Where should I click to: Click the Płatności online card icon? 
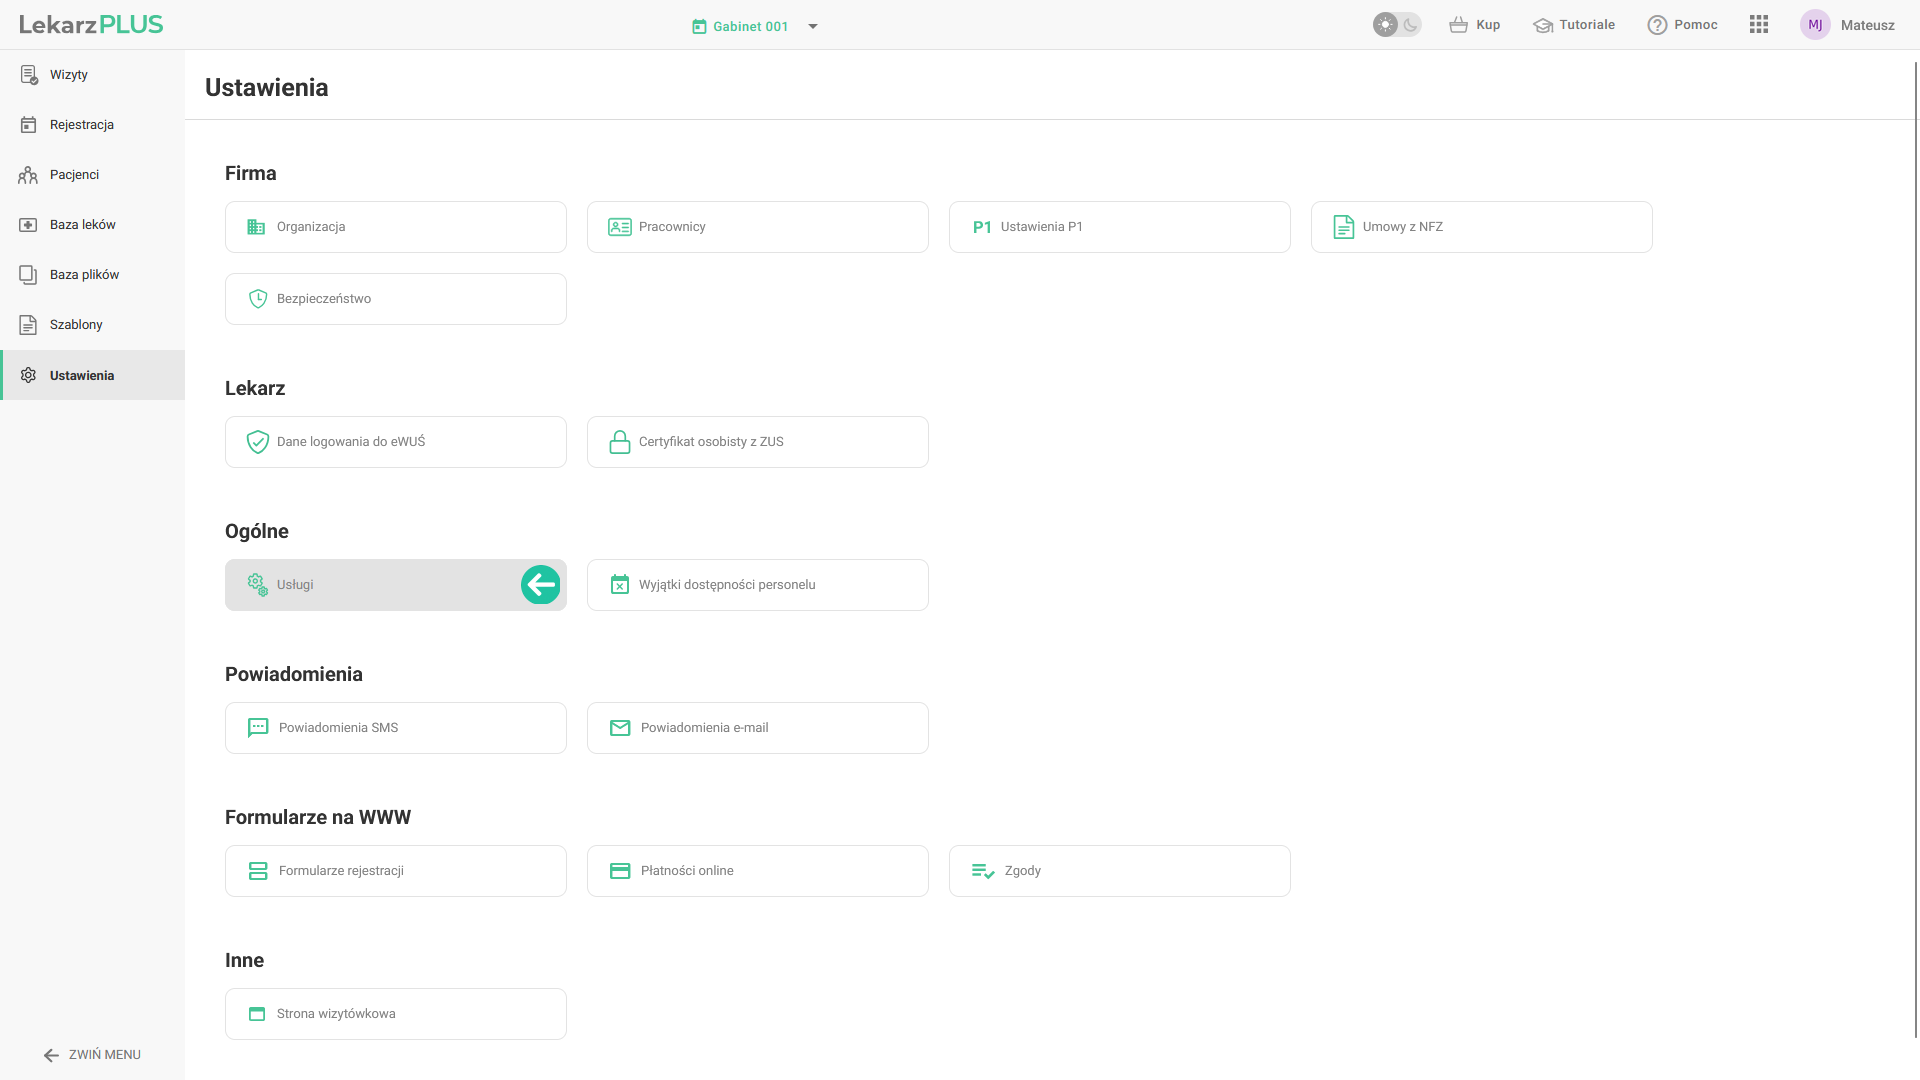[x=620, y=871]
